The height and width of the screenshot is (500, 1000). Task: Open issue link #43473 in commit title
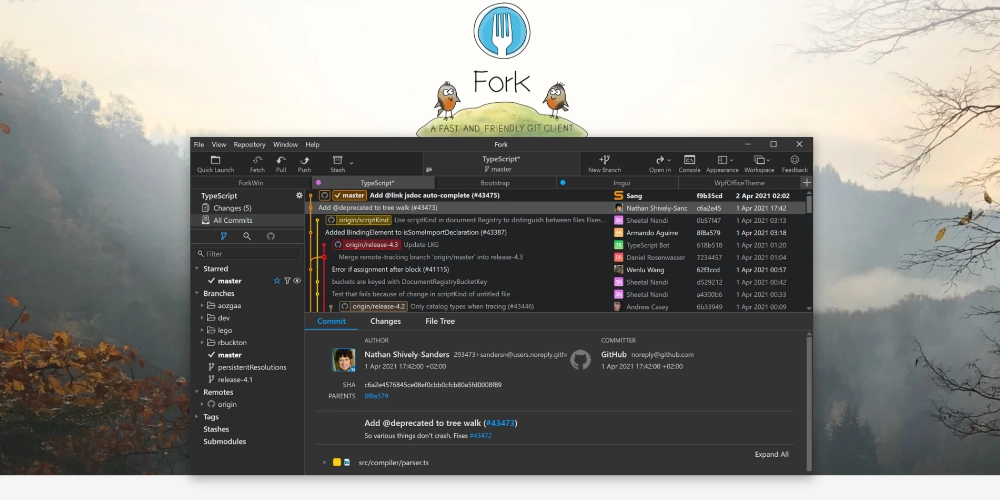point(500,423)
